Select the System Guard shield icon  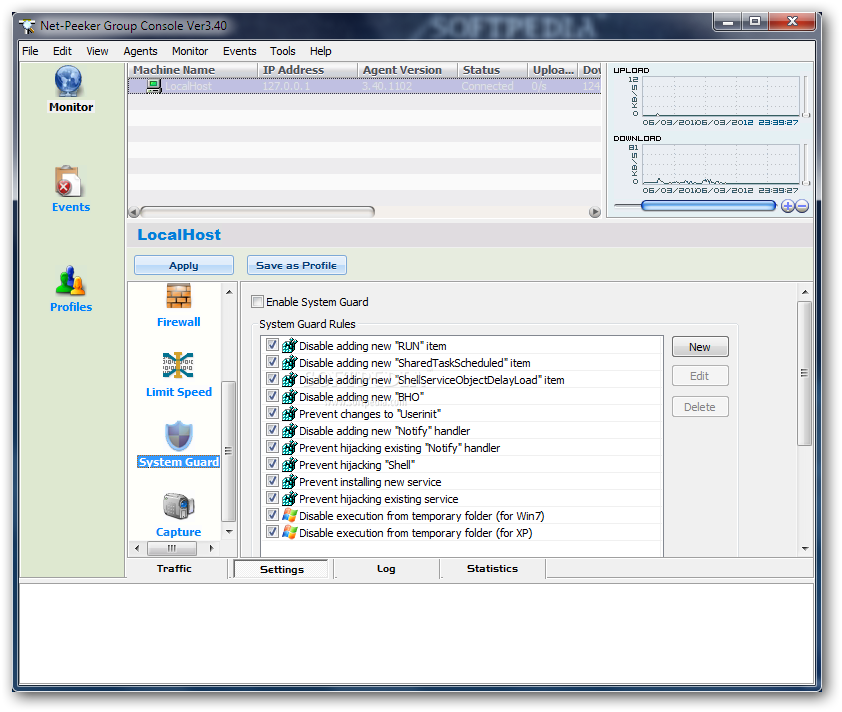coord(178,435)
